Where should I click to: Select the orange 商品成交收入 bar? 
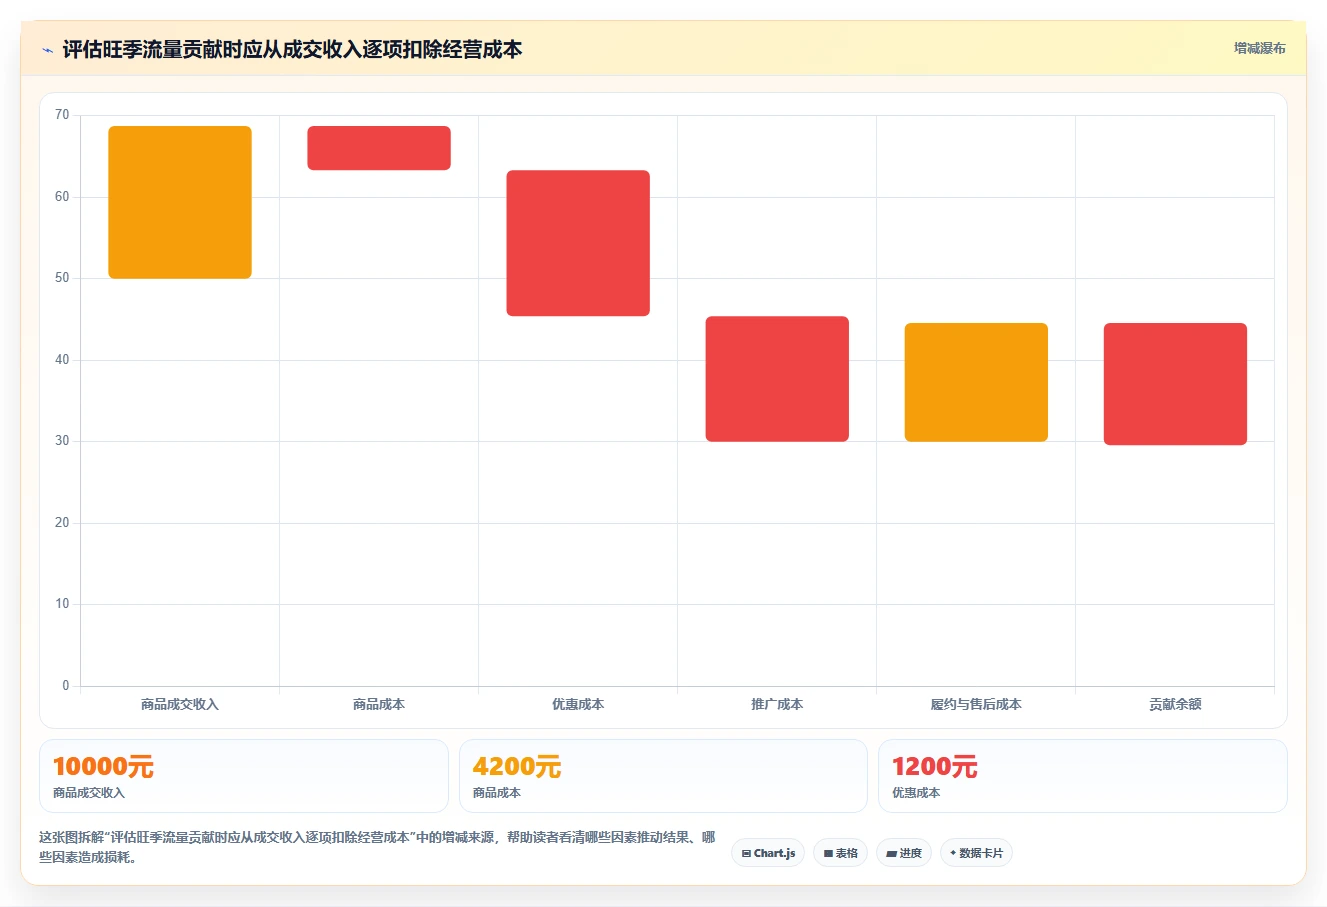180,202
